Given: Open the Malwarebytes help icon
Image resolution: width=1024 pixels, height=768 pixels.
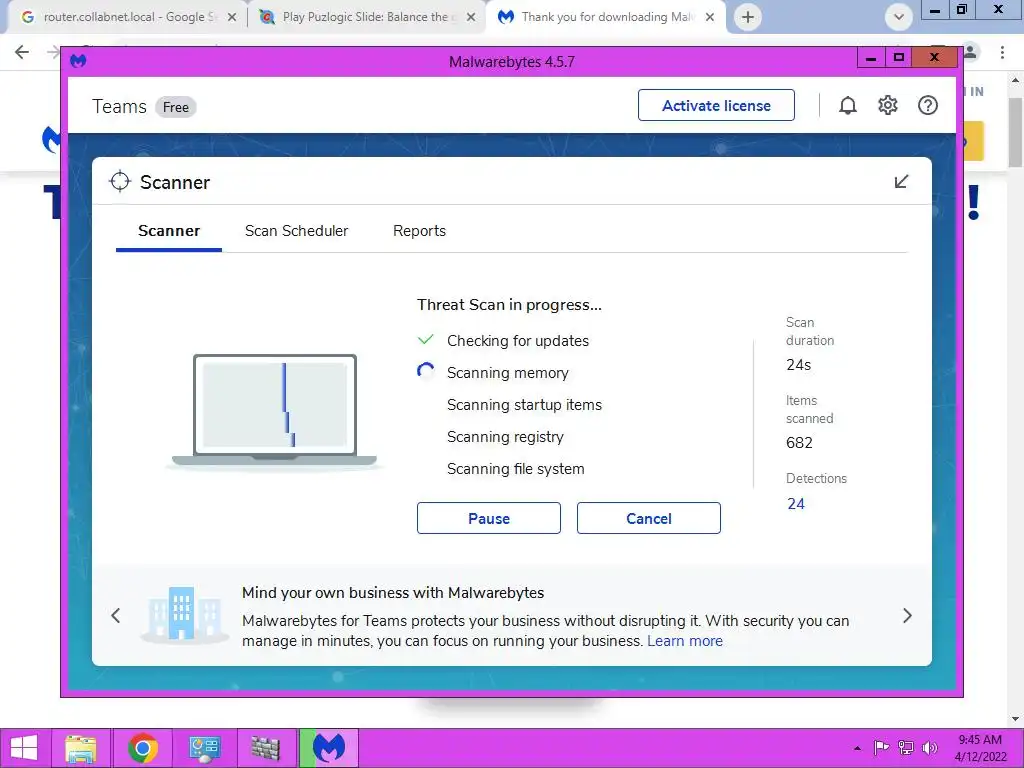Looking at the screenshot, I should (927, 105).
